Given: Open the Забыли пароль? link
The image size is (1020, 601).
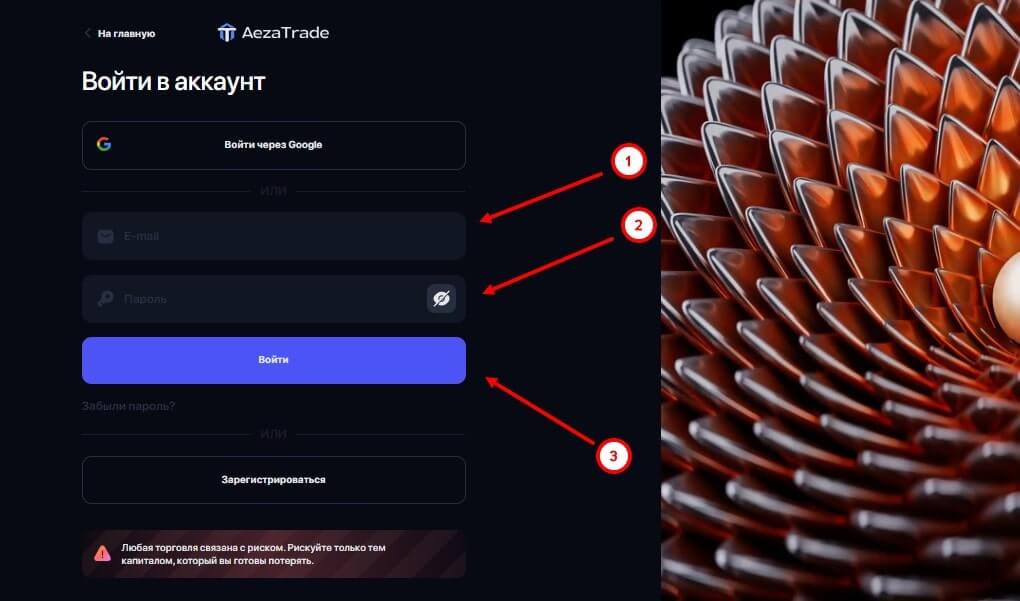Looking at the screenshot, I should (x=128, y=406).
